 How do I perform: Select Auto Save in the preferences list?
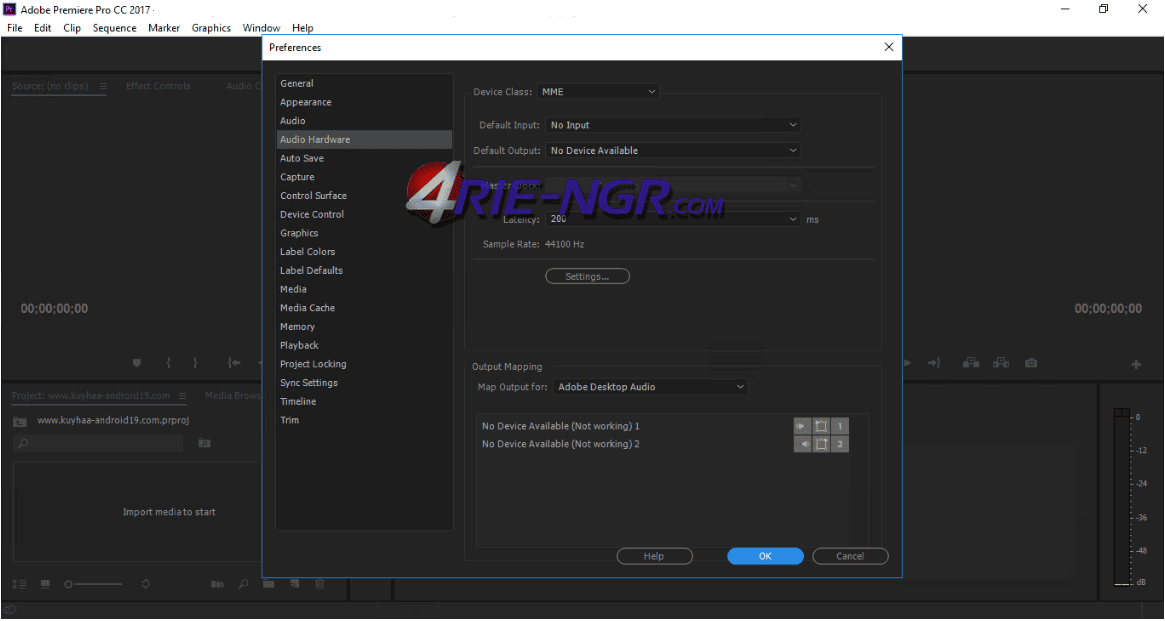(364, 158)
